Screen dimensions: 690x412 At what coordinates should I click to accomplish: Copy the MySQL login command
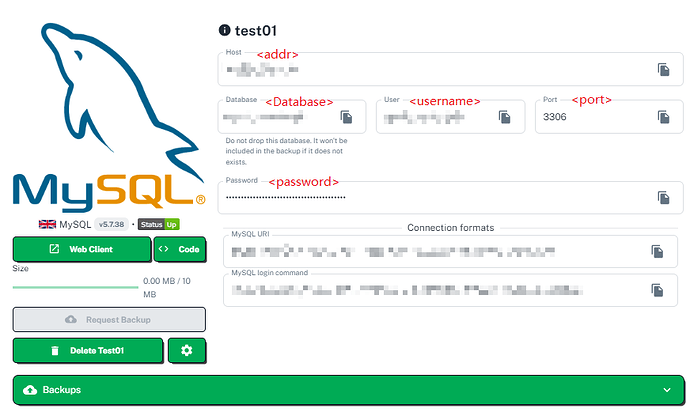[657, 291]
